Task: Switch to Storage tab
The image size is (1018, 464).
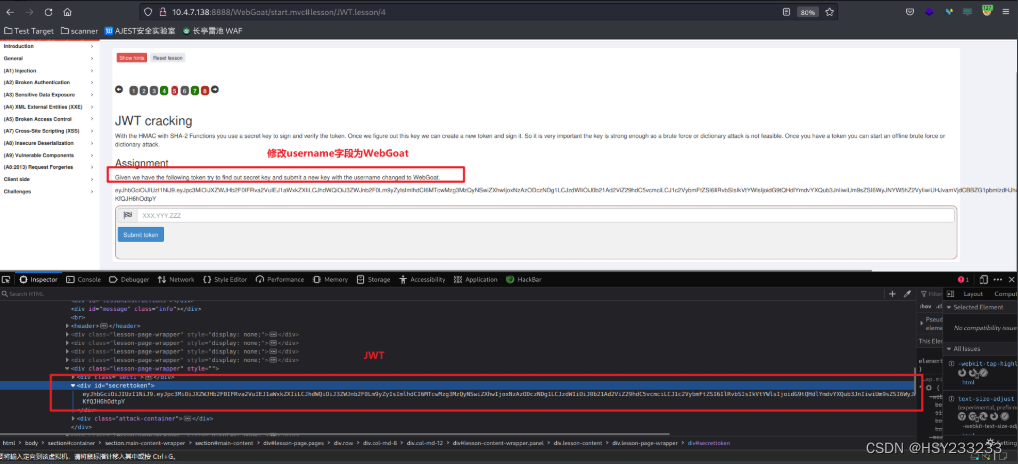Action: coord(373,280)
